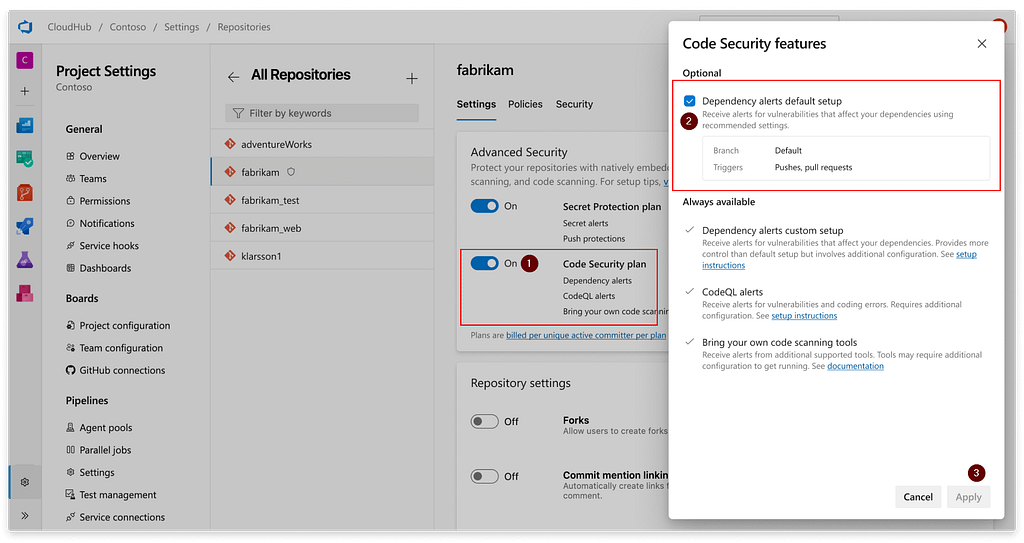Open the Artifacts icon in left rail
Image resolution: width=1024 pixels, height=543 pixels.
[x=25, y=293]
